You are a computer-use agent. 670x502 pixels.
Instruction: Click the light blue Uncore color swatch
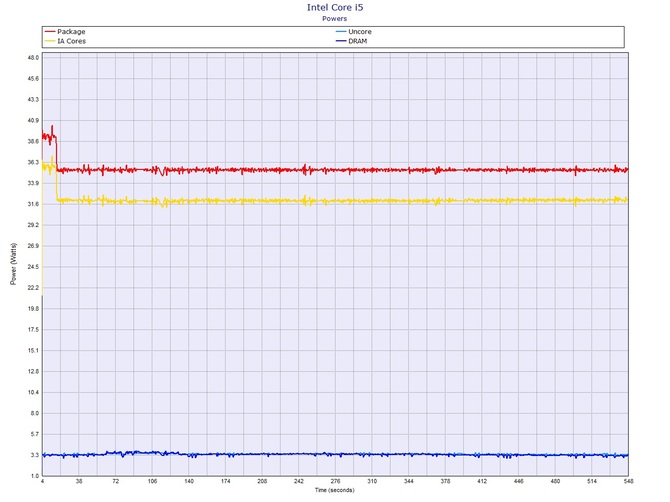(x=341, y=32)
